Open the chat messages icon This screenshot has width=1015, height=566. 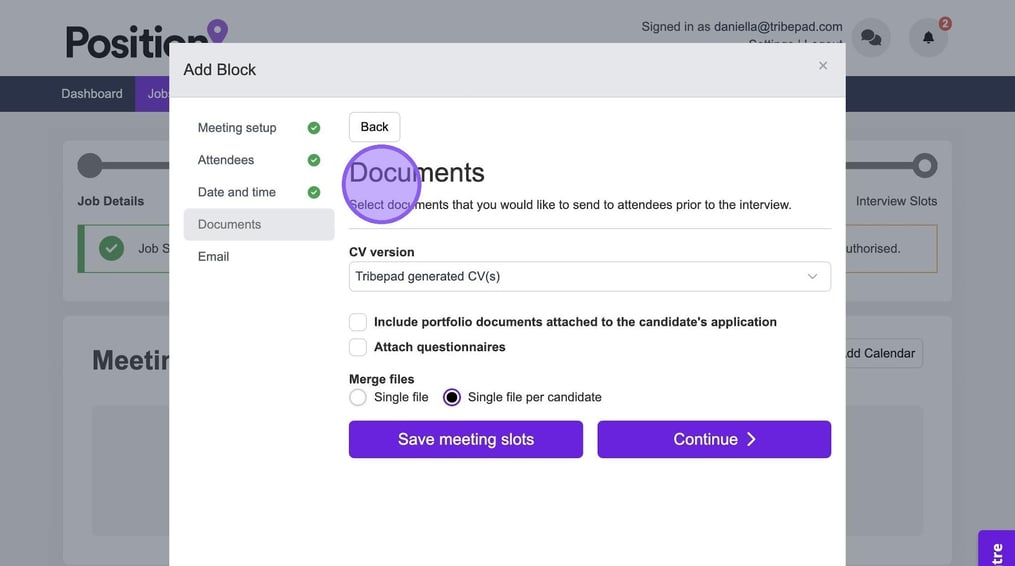point(871,38)
